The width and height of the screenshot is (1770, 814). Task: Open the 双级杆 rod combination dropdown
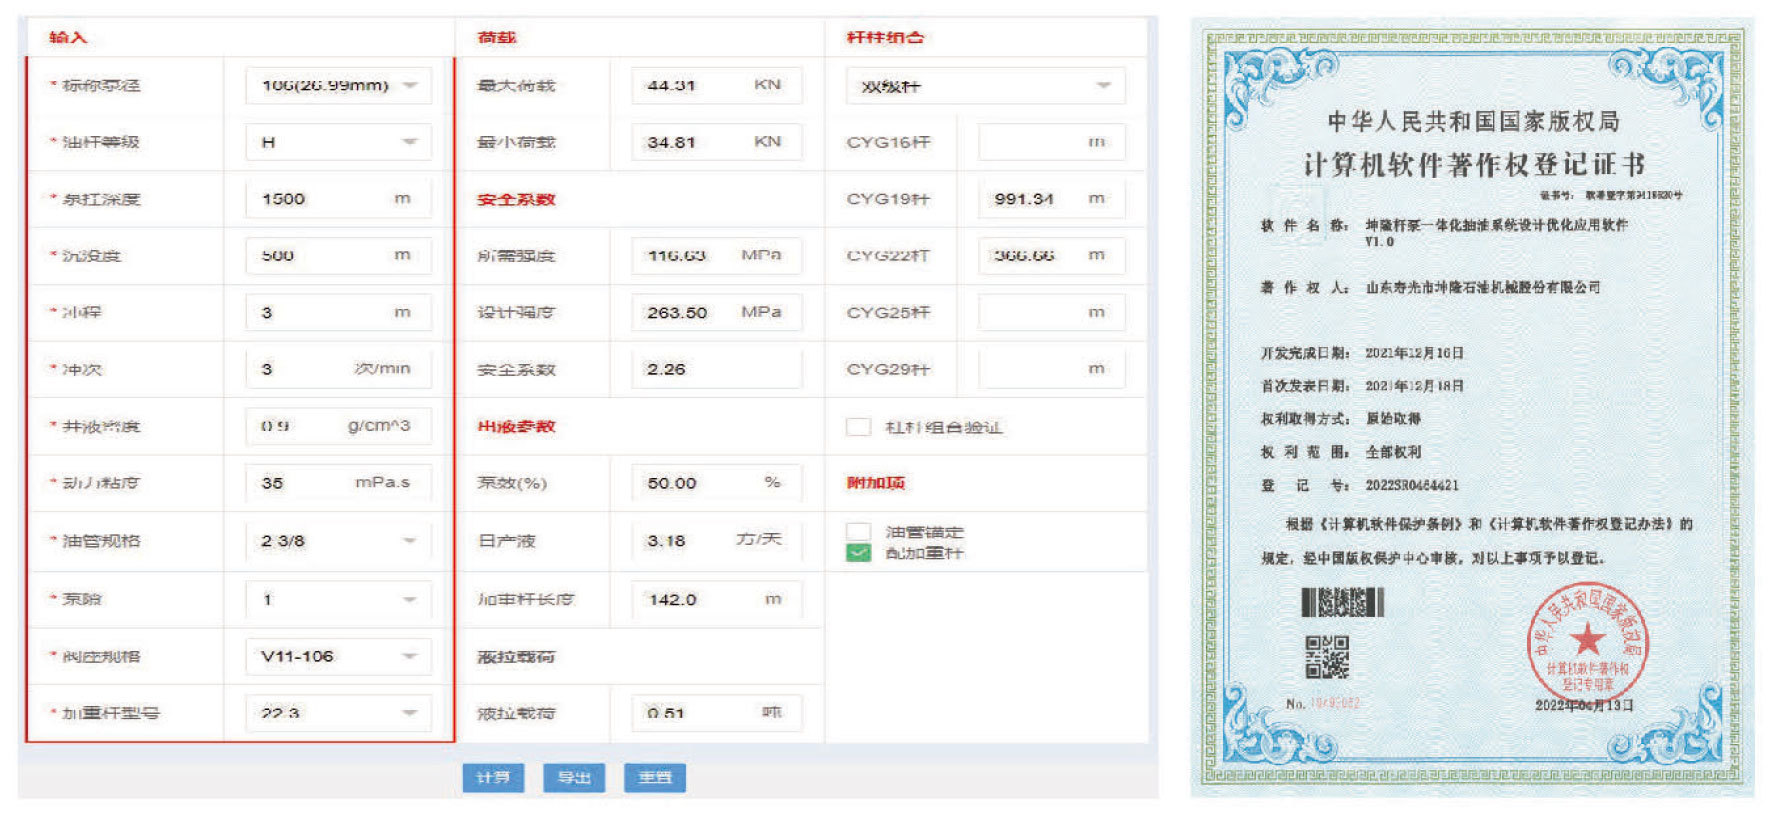[985, 86]
